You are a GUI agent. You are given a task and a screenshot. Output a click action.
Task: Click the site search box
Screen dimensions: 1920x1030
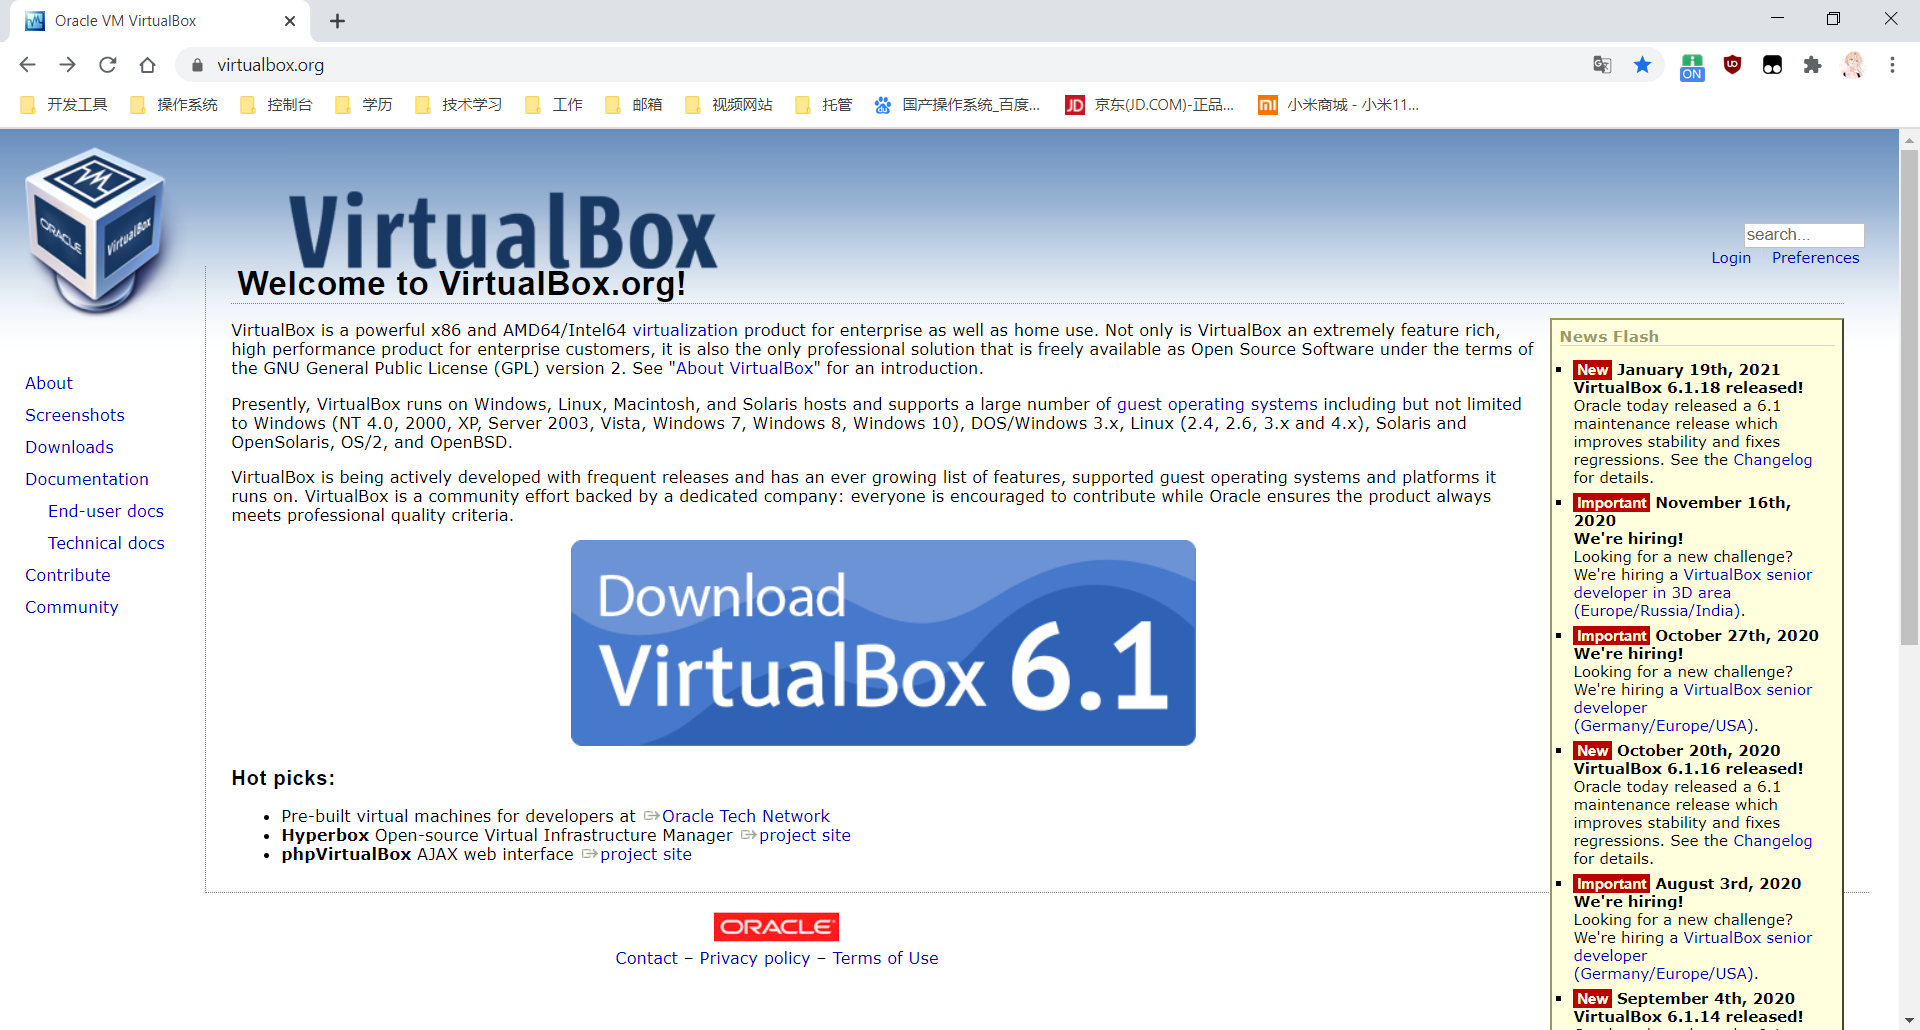1803,235
